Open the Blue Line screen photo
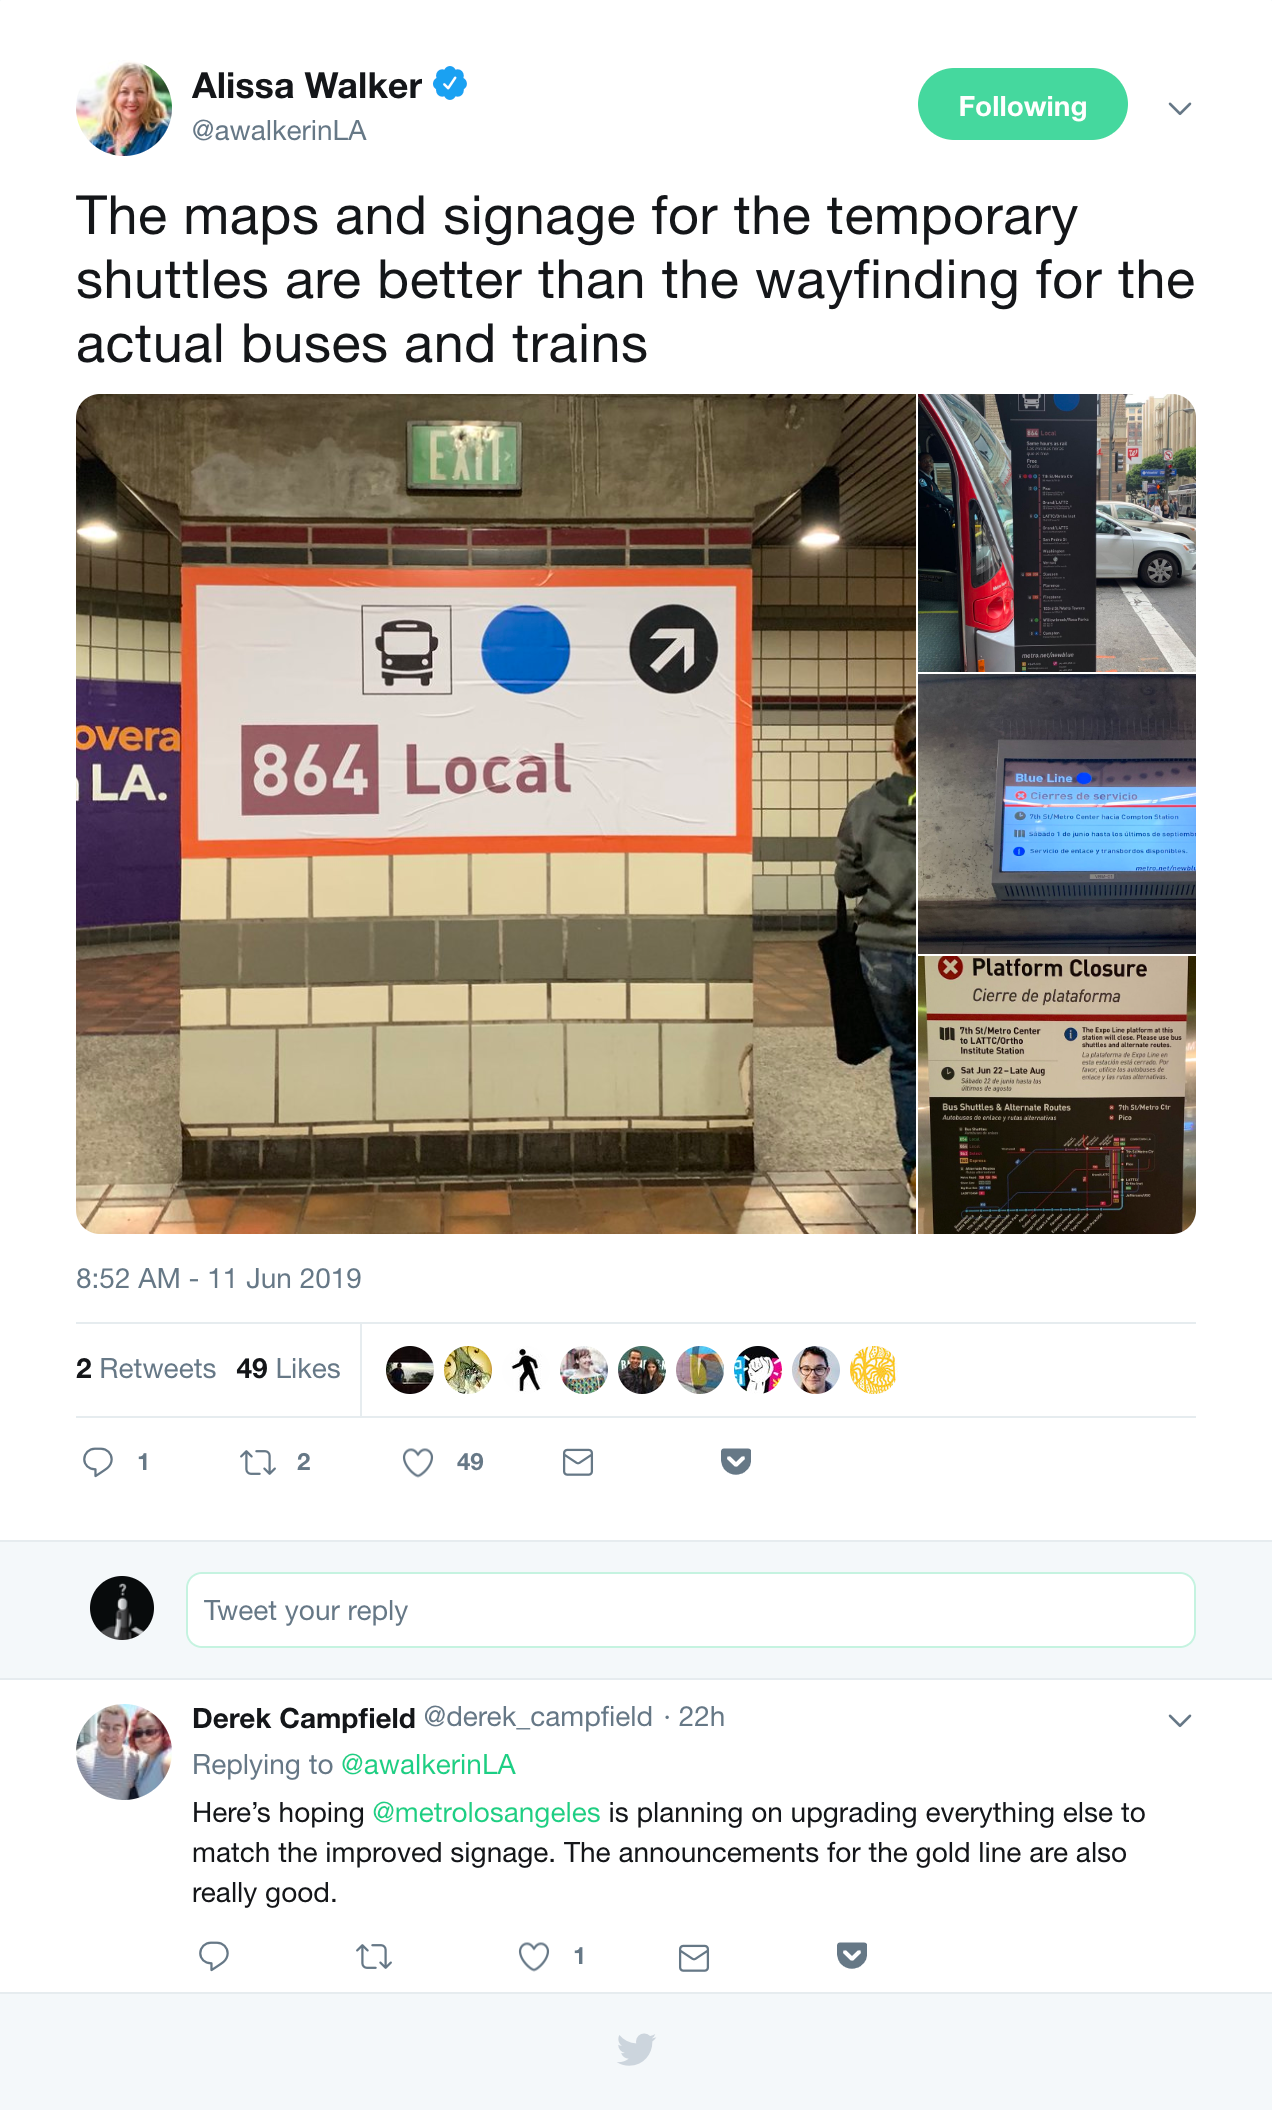The image size is (1272, 2110). [1057, 814]
